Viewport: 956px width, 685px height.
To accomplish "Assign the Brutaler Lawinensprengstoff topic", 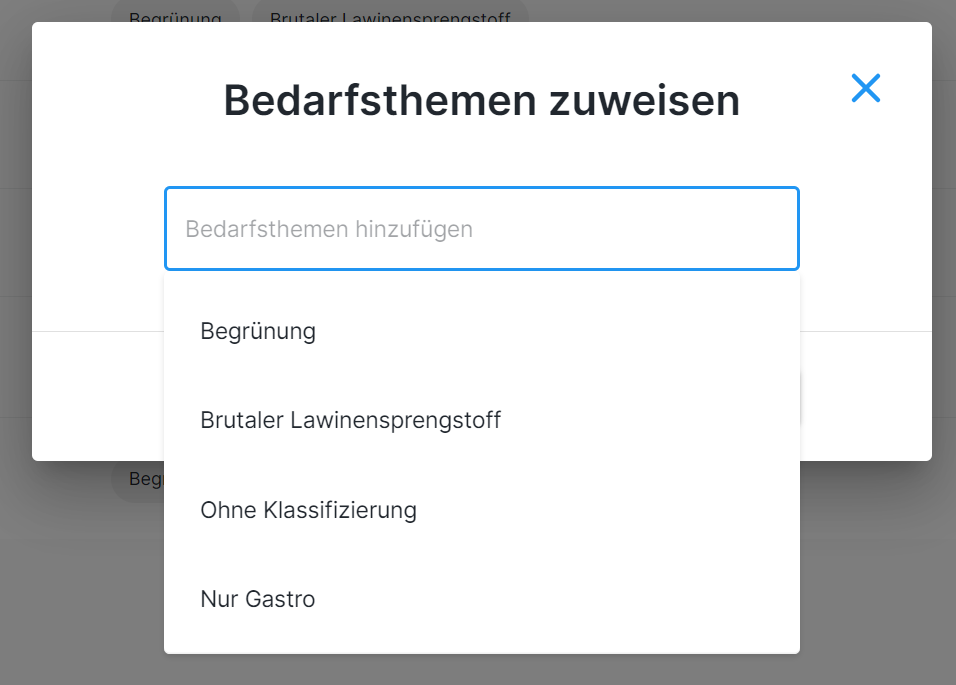I will pyautogui.click(x=350, y=420).
